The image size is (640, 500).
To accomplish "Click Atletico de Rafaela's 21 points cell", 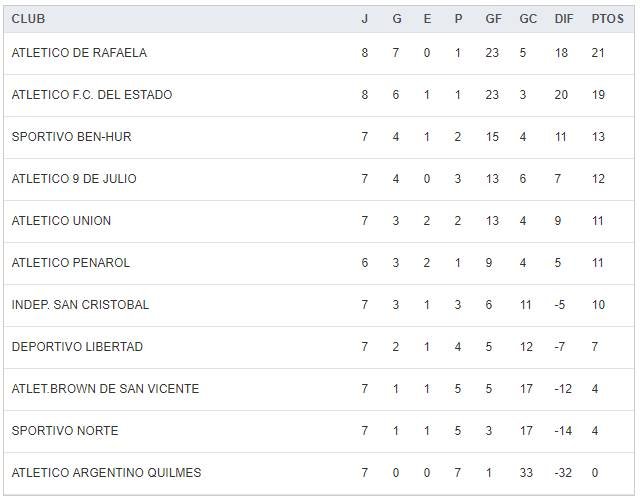I will coord(598,53).
